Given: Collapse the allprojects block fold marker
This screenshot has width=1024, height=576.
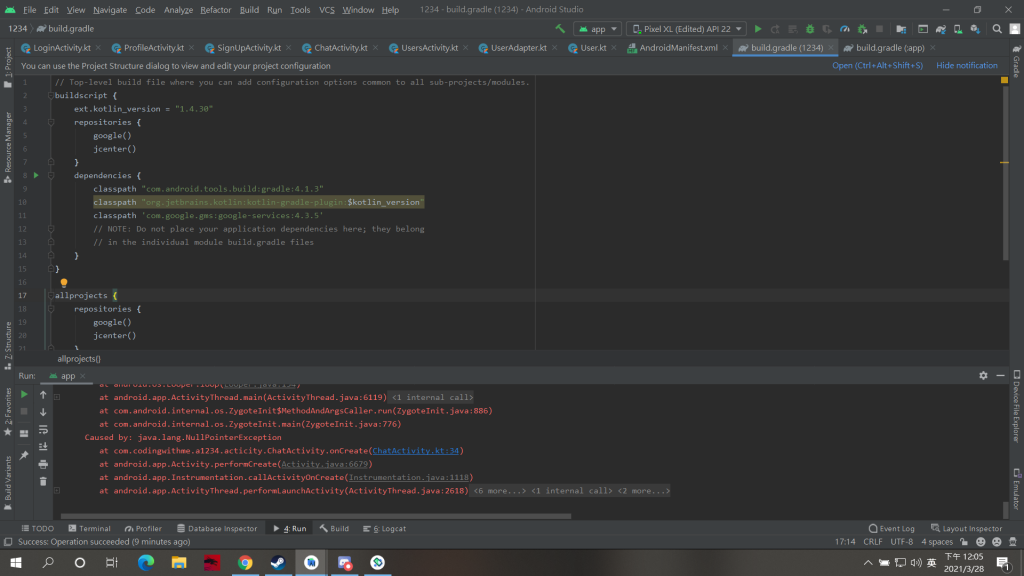Looking at the screenshot, I should coord(51,295).
